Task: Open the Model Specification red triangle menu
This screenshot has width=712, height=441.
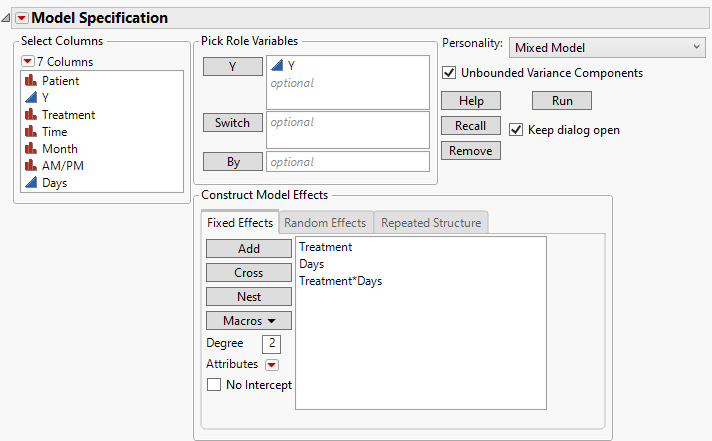Action: (22, 18)
